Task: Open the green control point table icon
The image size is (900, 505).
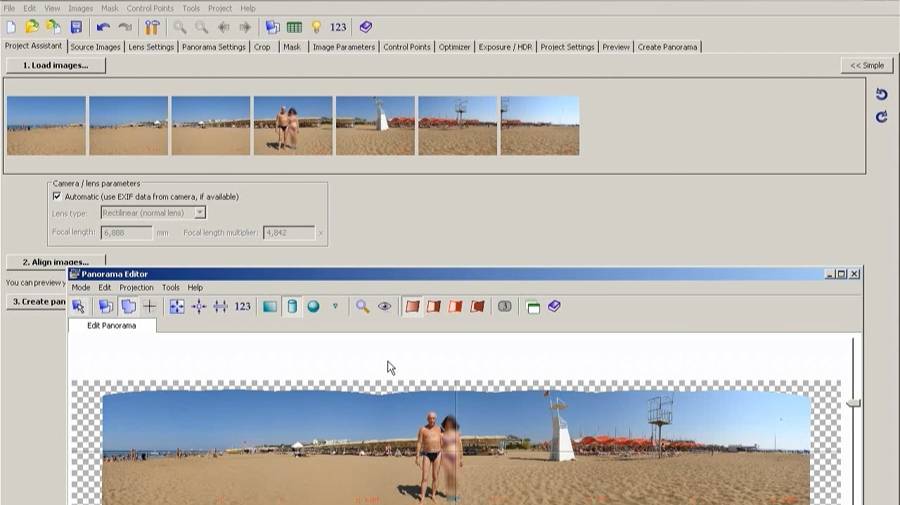Action: [294, 27]
